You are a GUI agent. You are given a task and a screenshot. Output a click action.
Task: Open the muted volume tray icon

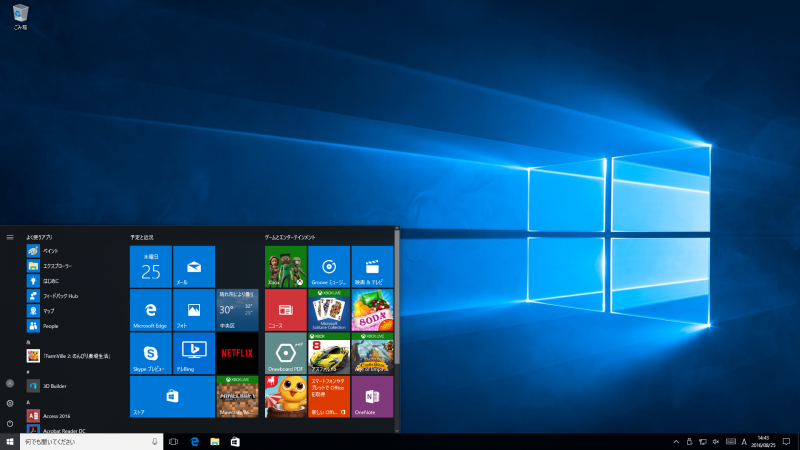pos(716,442)
